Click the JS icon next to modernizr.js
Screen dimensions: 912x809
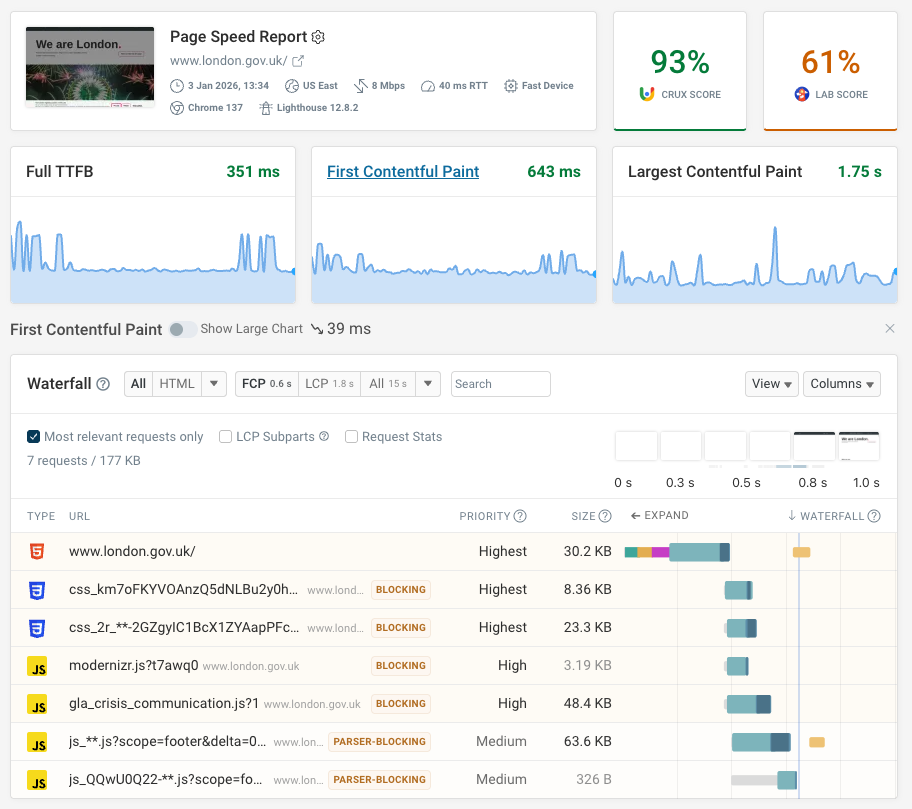(37, 665)
